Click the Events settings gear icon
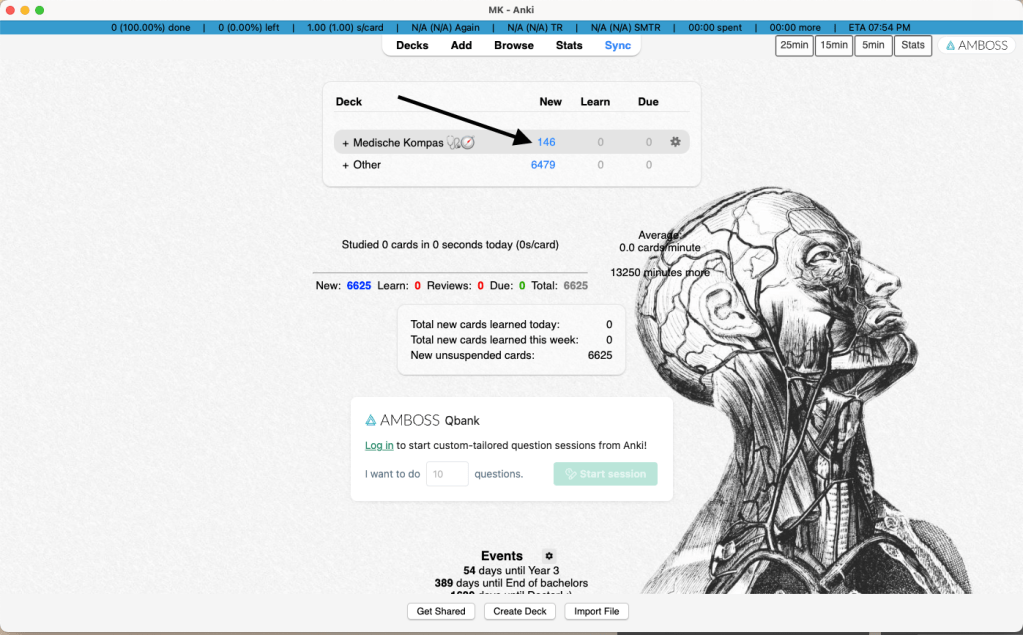 548,556
